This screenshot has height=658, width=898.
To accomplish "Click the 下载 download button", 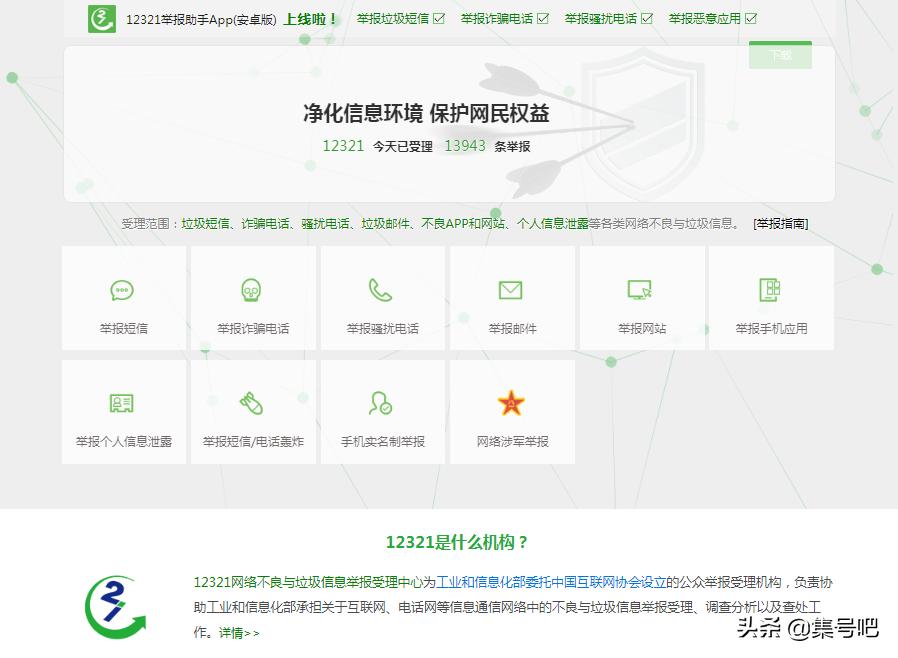I will coord(781,56).
